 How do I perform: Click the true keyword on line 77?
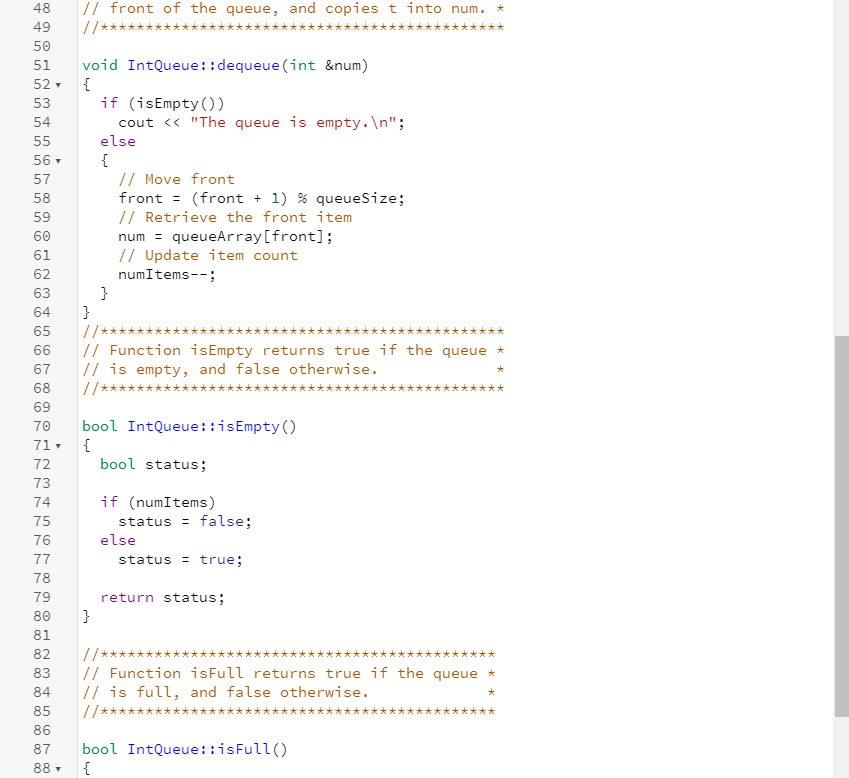[220, 559]
